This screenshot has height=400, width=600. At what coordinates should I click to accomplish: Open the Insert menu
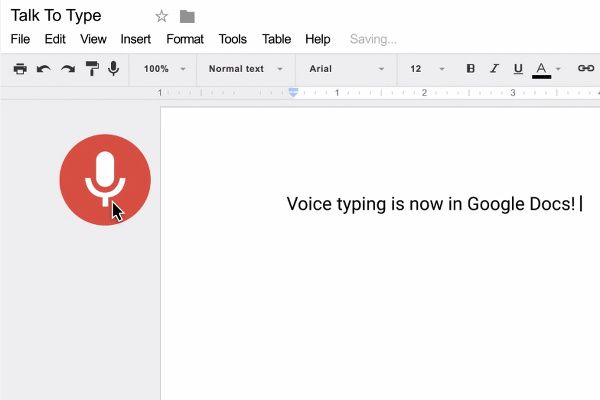pyautogui.click(x=136, y=39)
